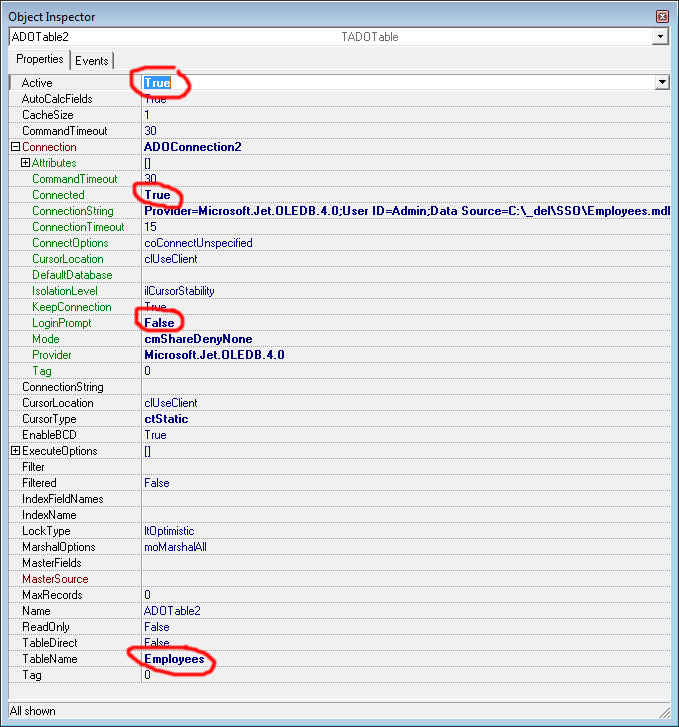Expand the Attributes sub-property
This screenshot has width=679, height=727.
coord(26,163)
